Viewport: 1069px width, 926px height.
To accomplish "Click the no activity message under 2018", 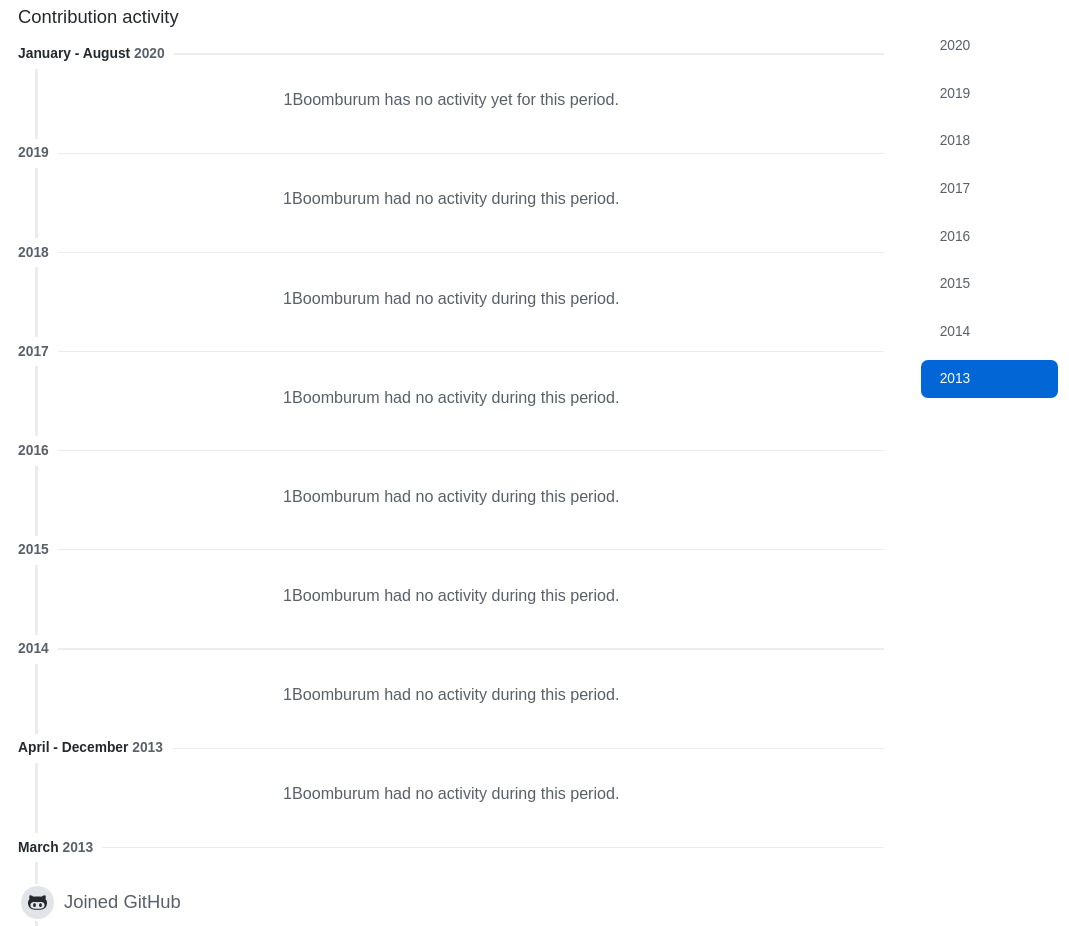I will point(451,299).
